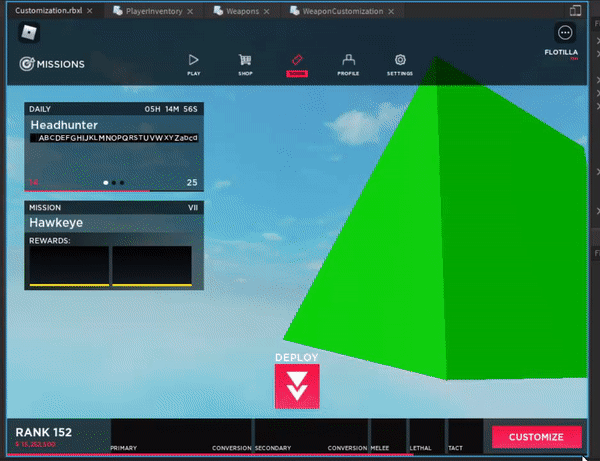Close the PlayerInventory tab
Screen dimensions: 600x461
click(190, 12)
